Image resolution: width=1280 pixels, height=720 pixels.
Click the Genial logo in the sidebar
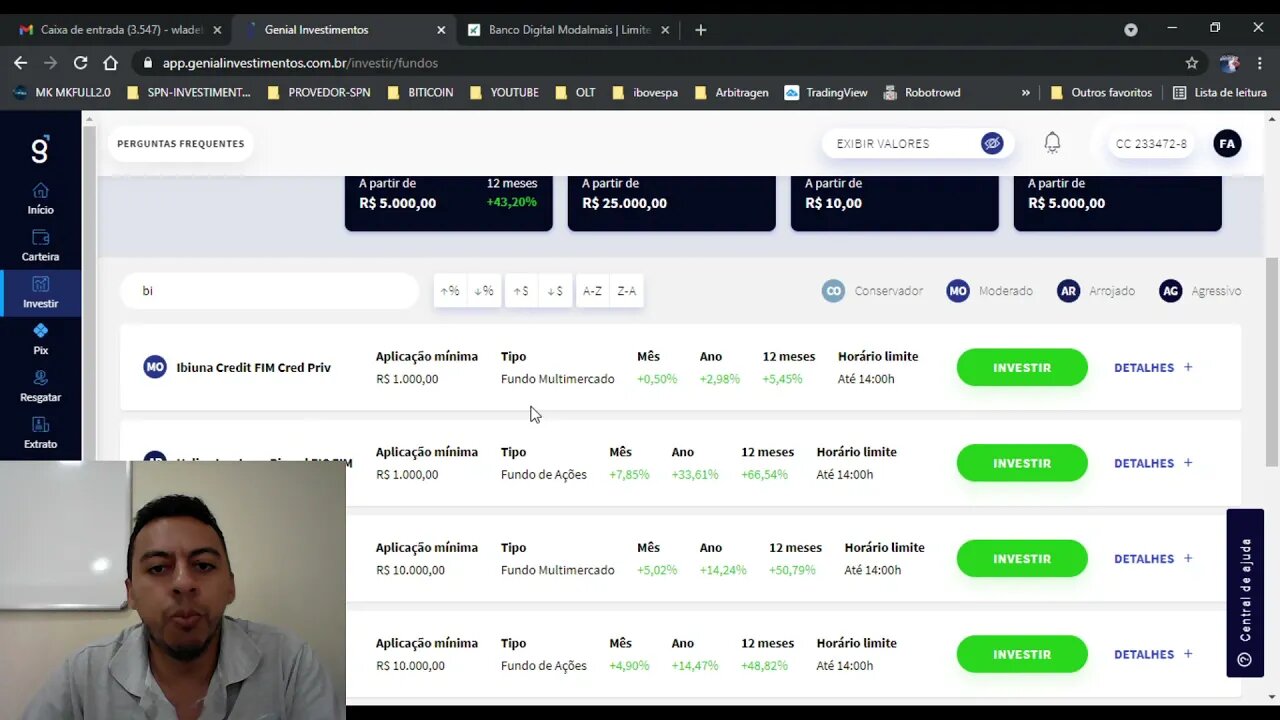40,150
